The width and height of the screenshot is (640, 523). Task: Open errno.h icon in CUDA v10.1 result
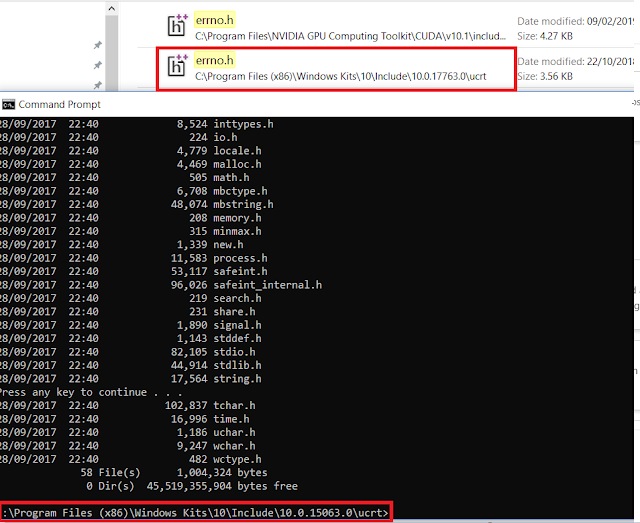point(178,25)
